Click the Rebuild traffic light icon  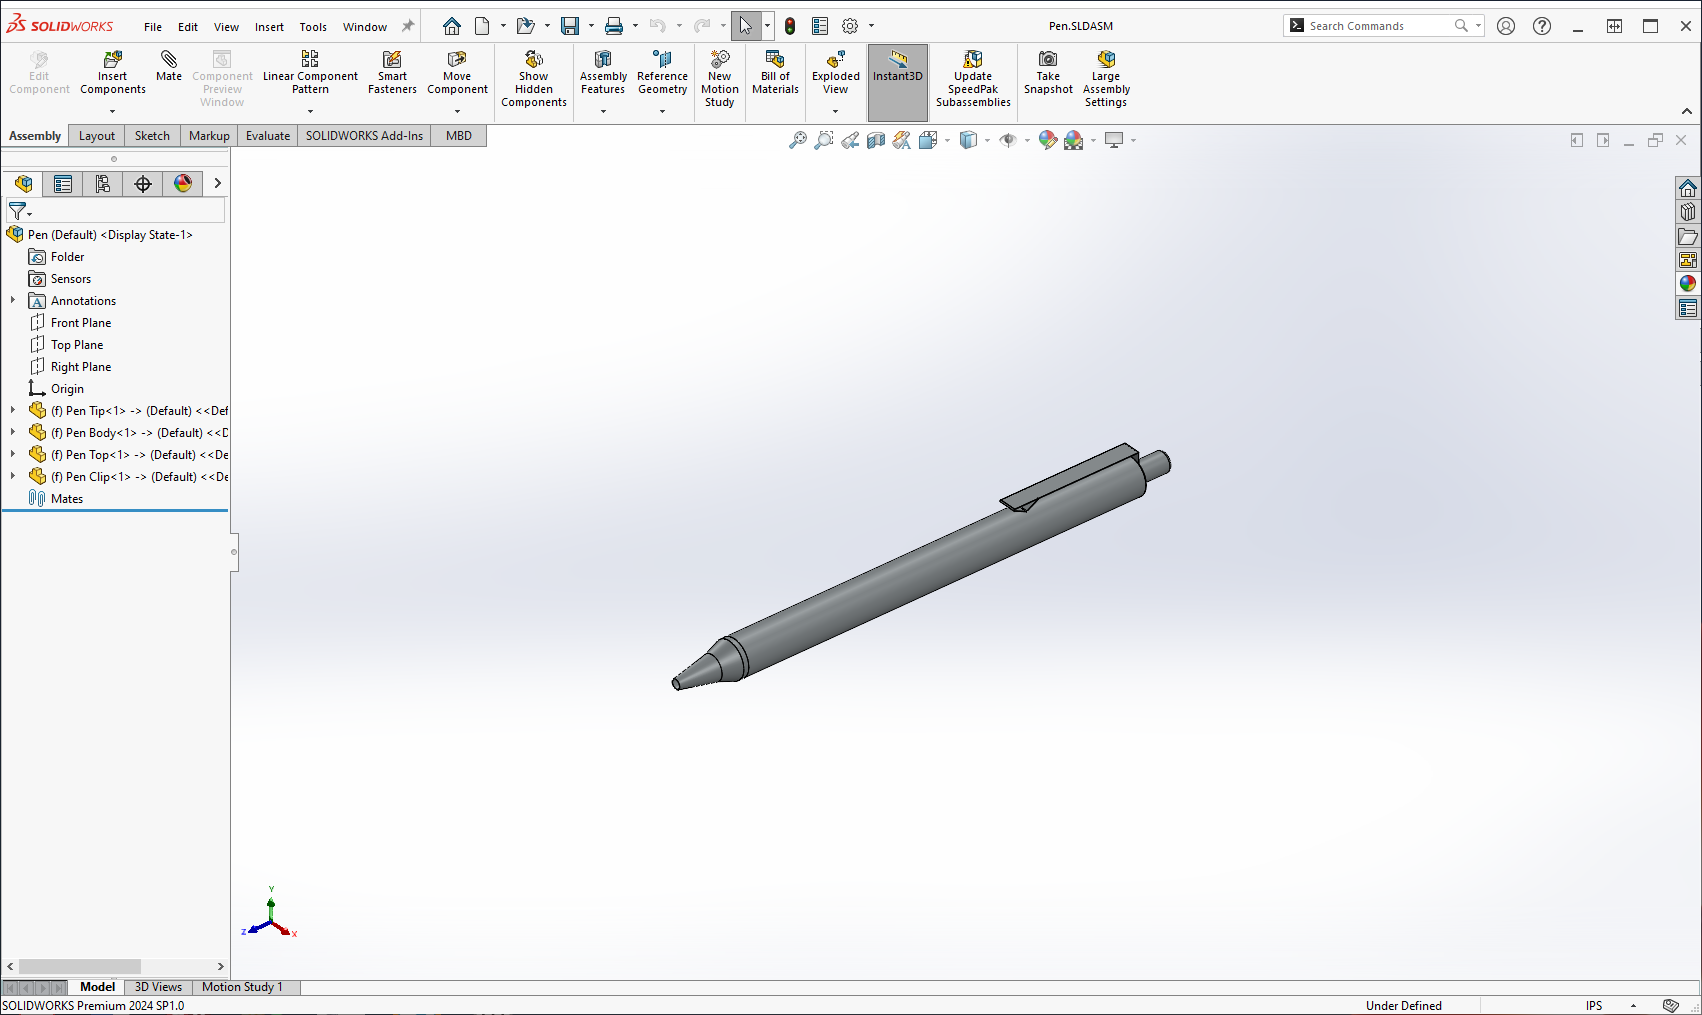tap(790, 26)
